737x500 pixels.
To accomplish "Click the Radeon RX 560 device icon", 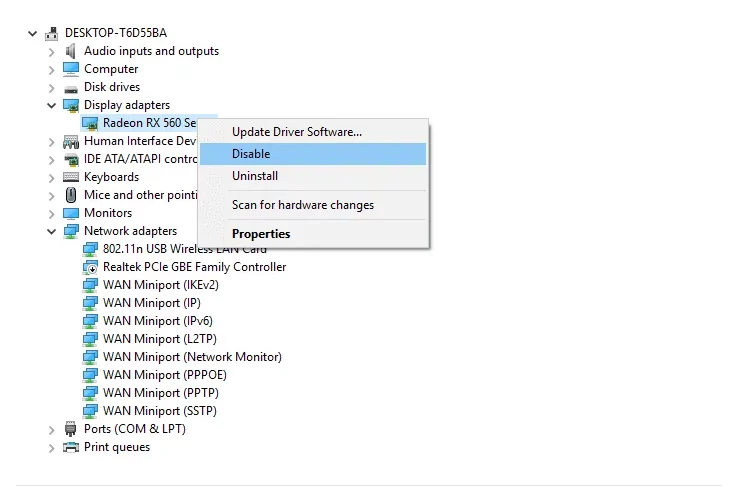I will pyautogui.click(x=90, y=123).
